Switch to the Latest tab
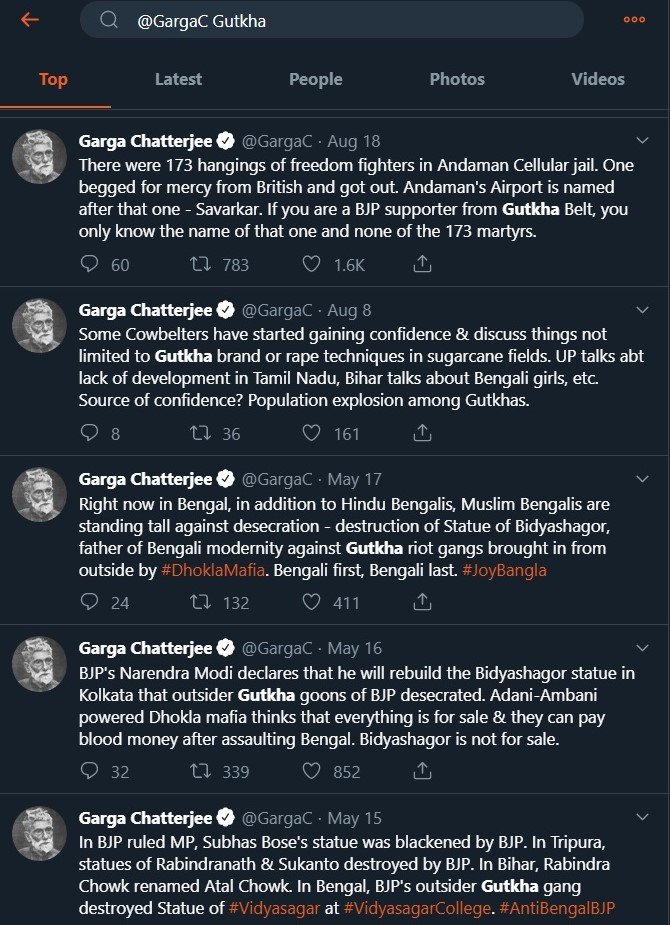Screen dimensions: 670x925 (178, 79)
